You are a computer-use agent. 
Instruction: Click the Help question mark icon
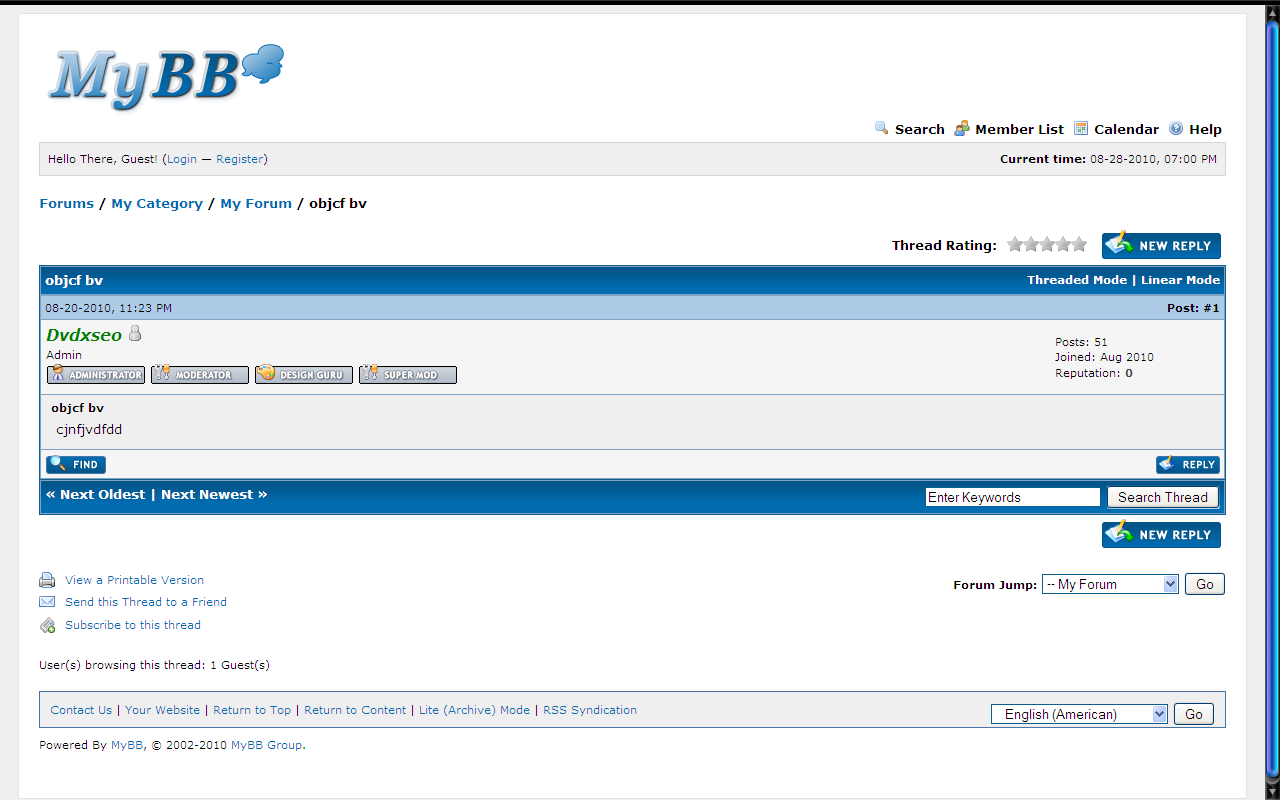coord(1176,128)
